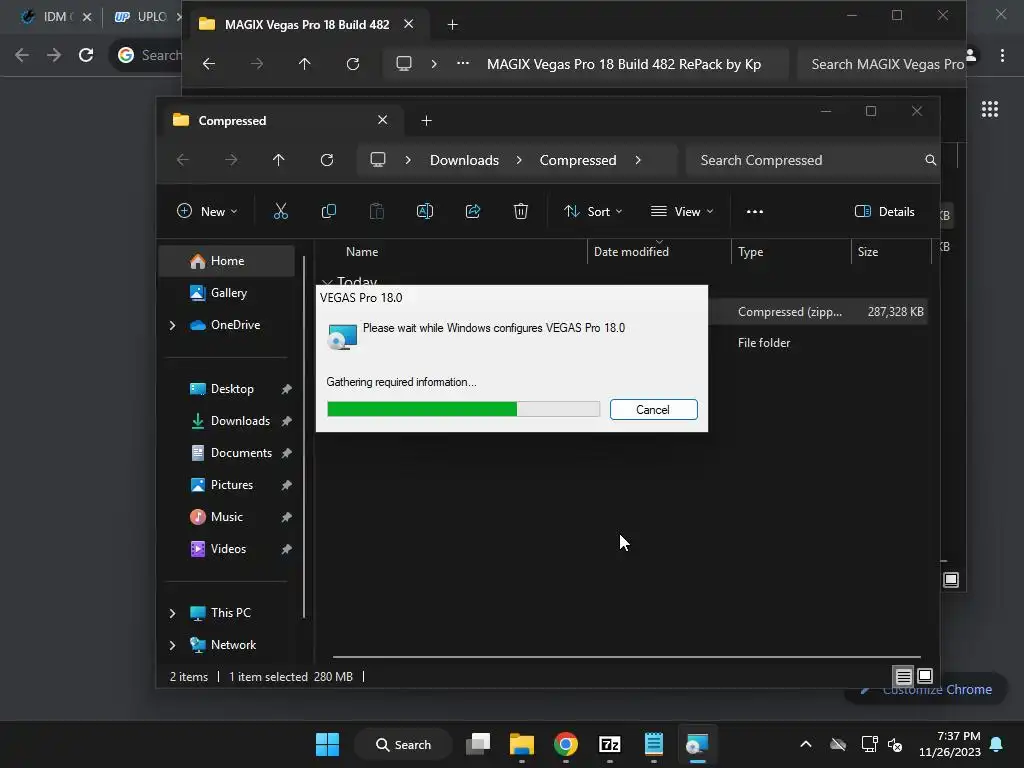Image resolution: width=1024 pixels, height=768 pixels.
Task: Open Documents quick access folder
Action: pos(241,453)
